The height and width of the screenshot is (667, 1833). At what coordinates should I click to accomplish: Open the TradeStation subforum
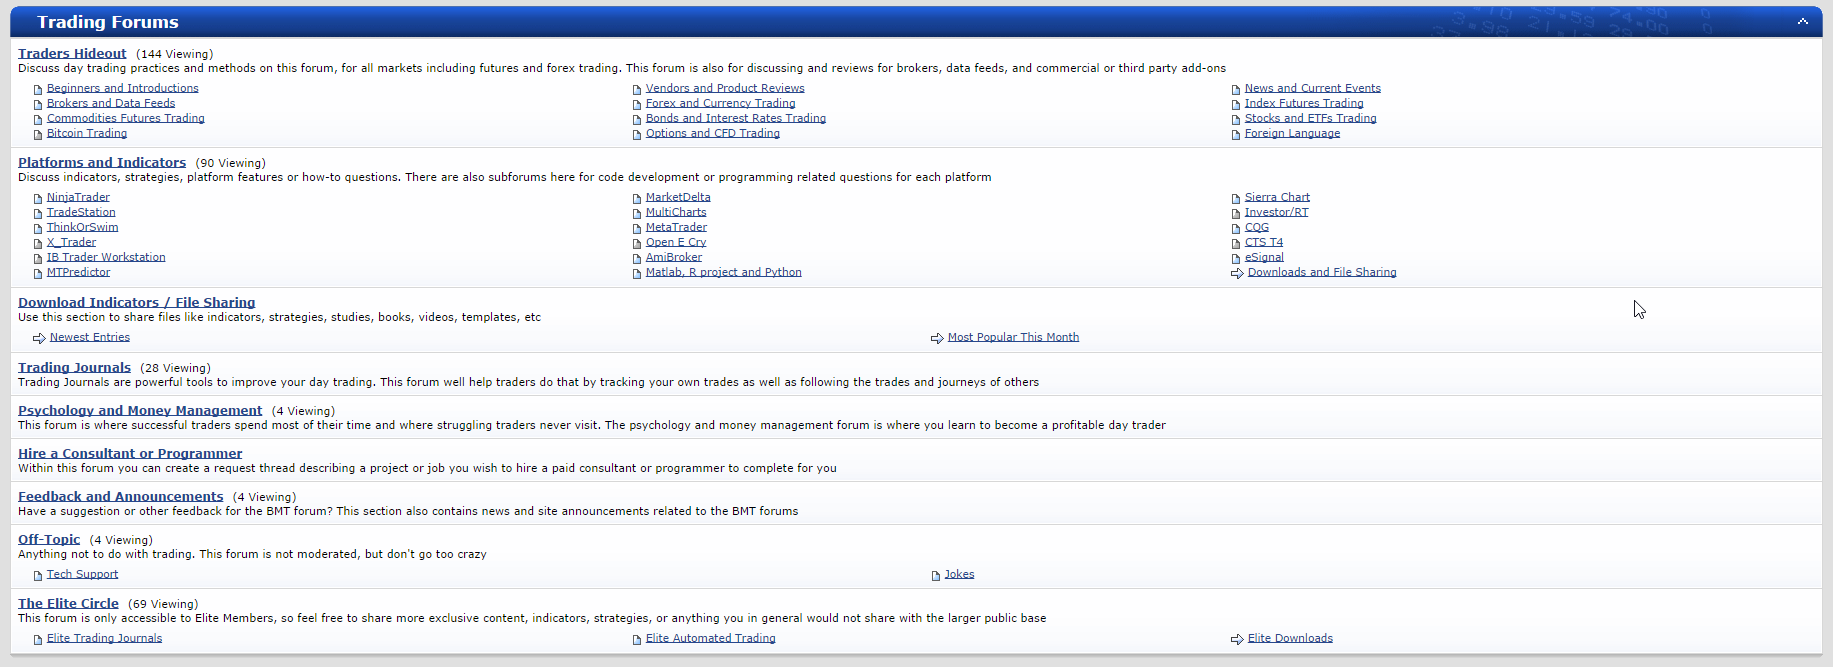(x=81, y=212)
